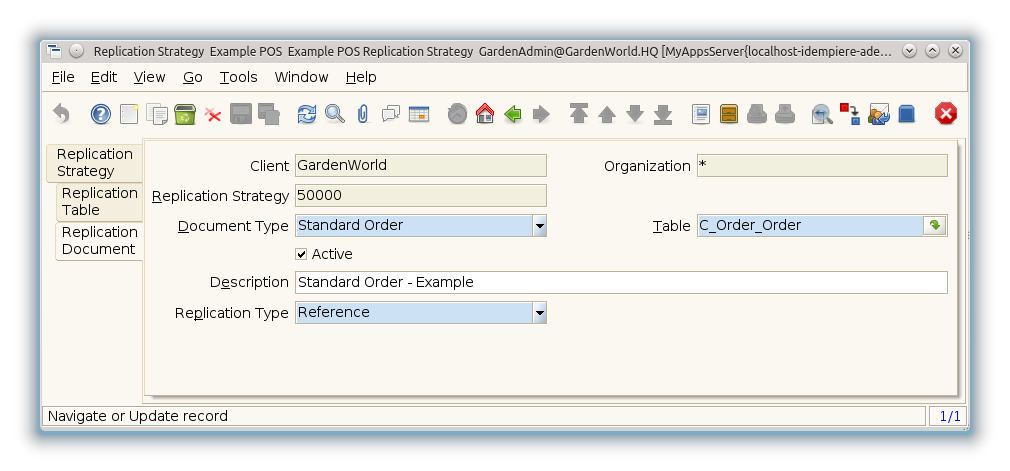Click the Delete record red X icon
Screen dimensions: 1010x471
coord(213,114)
